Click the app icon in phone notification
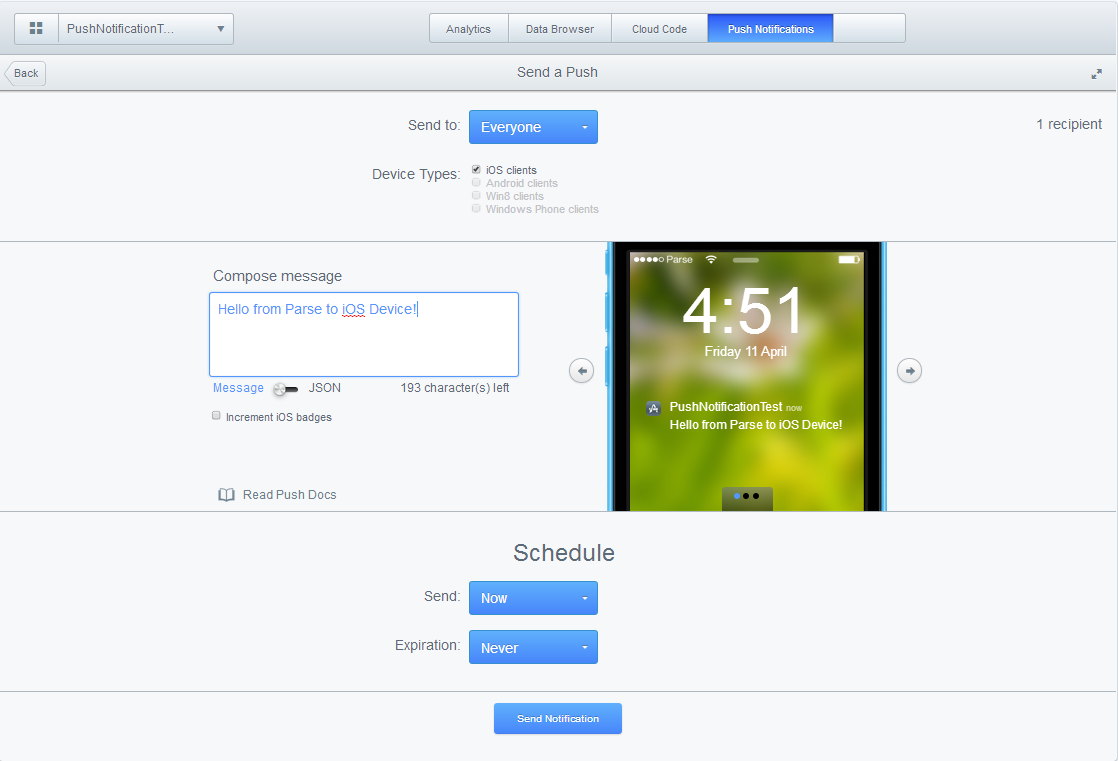This screenshot has width=1118, height=761. pos(653,408)
